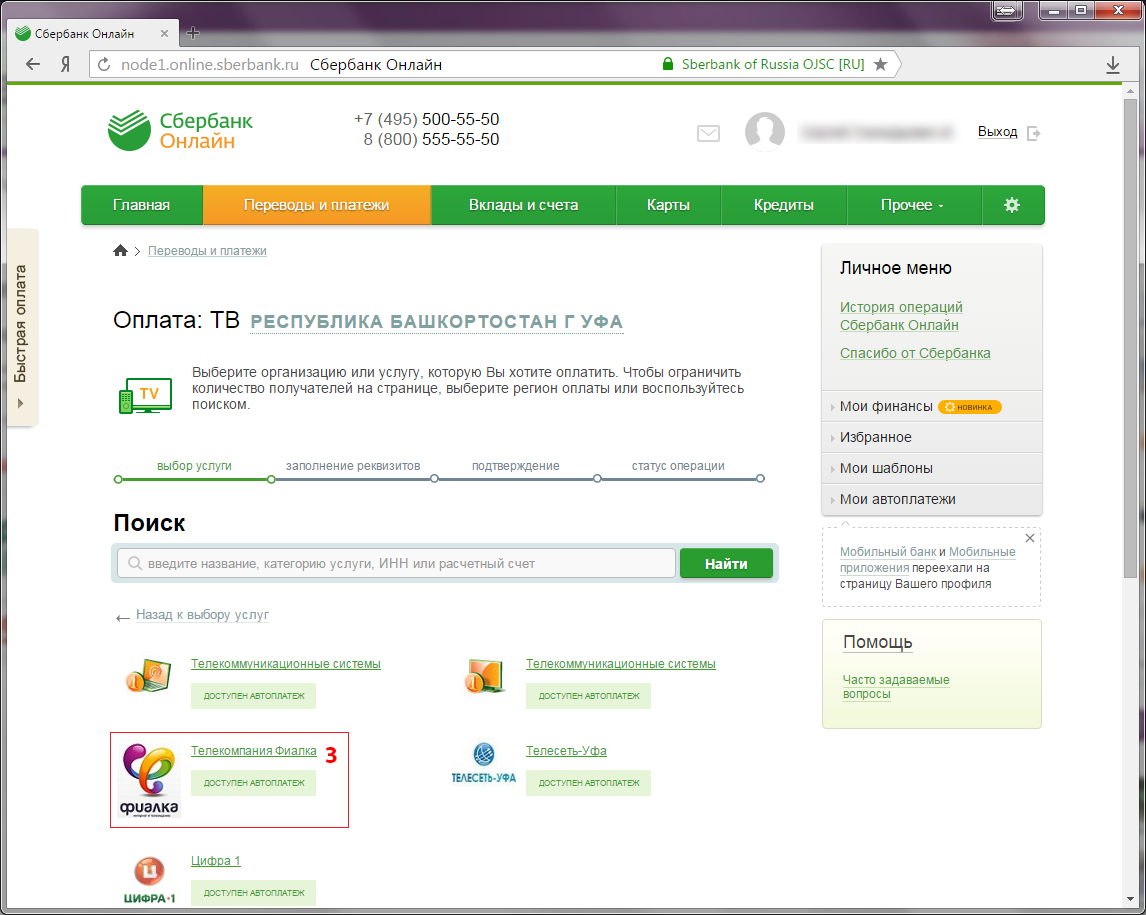Click the scrollbar down arrow

click(1130, 899)
